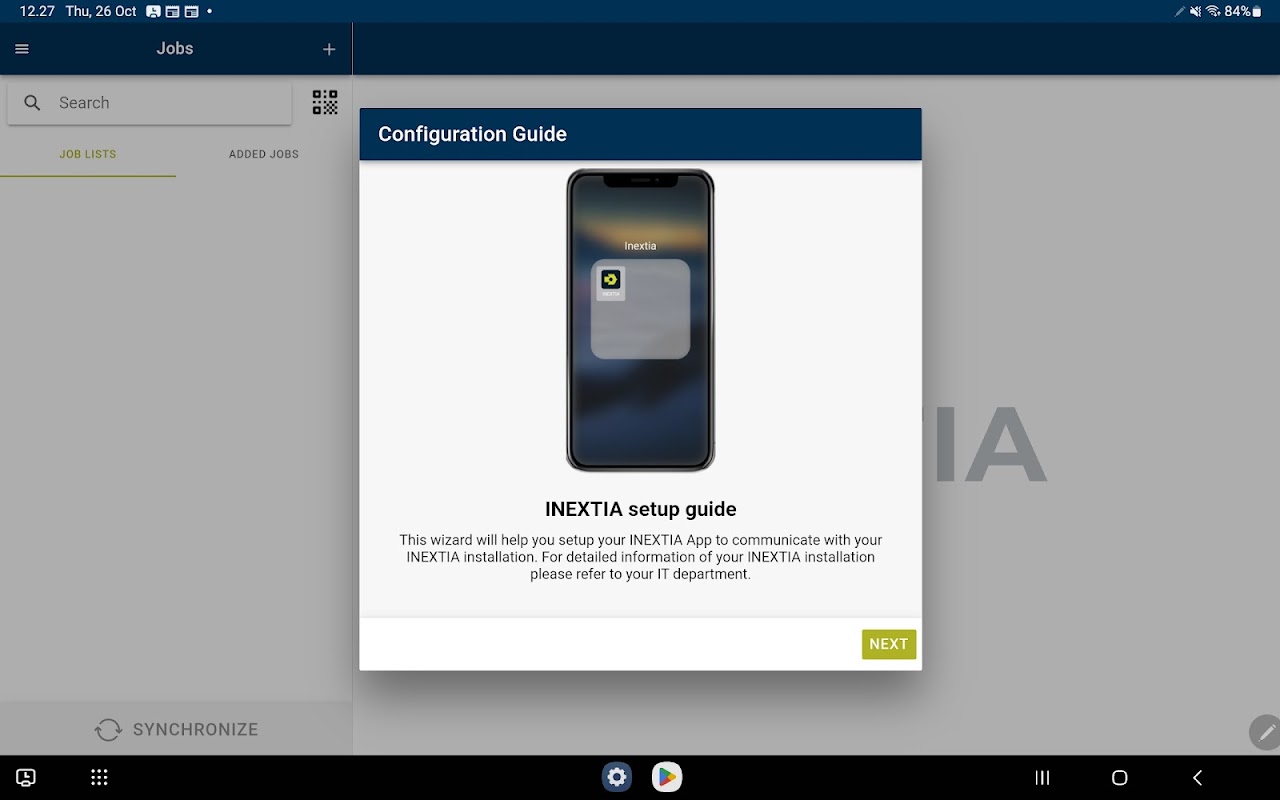1280x800 pixels.
Task: Tap the Home navigation button
Action: 1120,777
